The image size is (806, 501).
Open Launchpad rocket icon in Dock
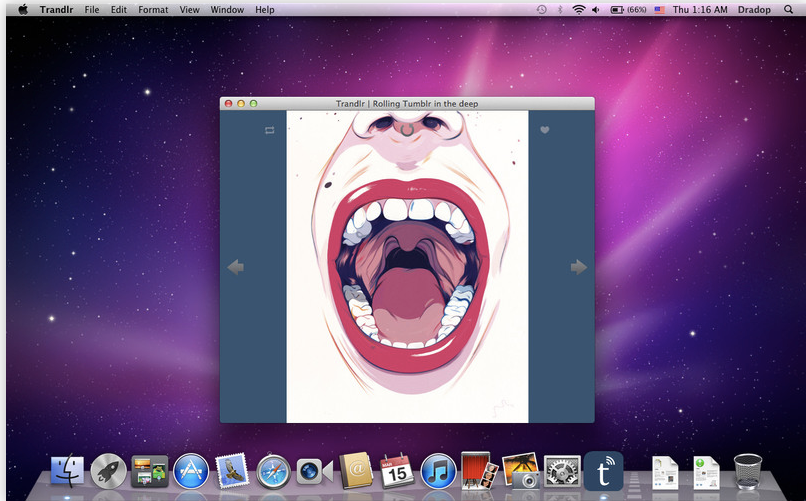click(x=108, y=471)
